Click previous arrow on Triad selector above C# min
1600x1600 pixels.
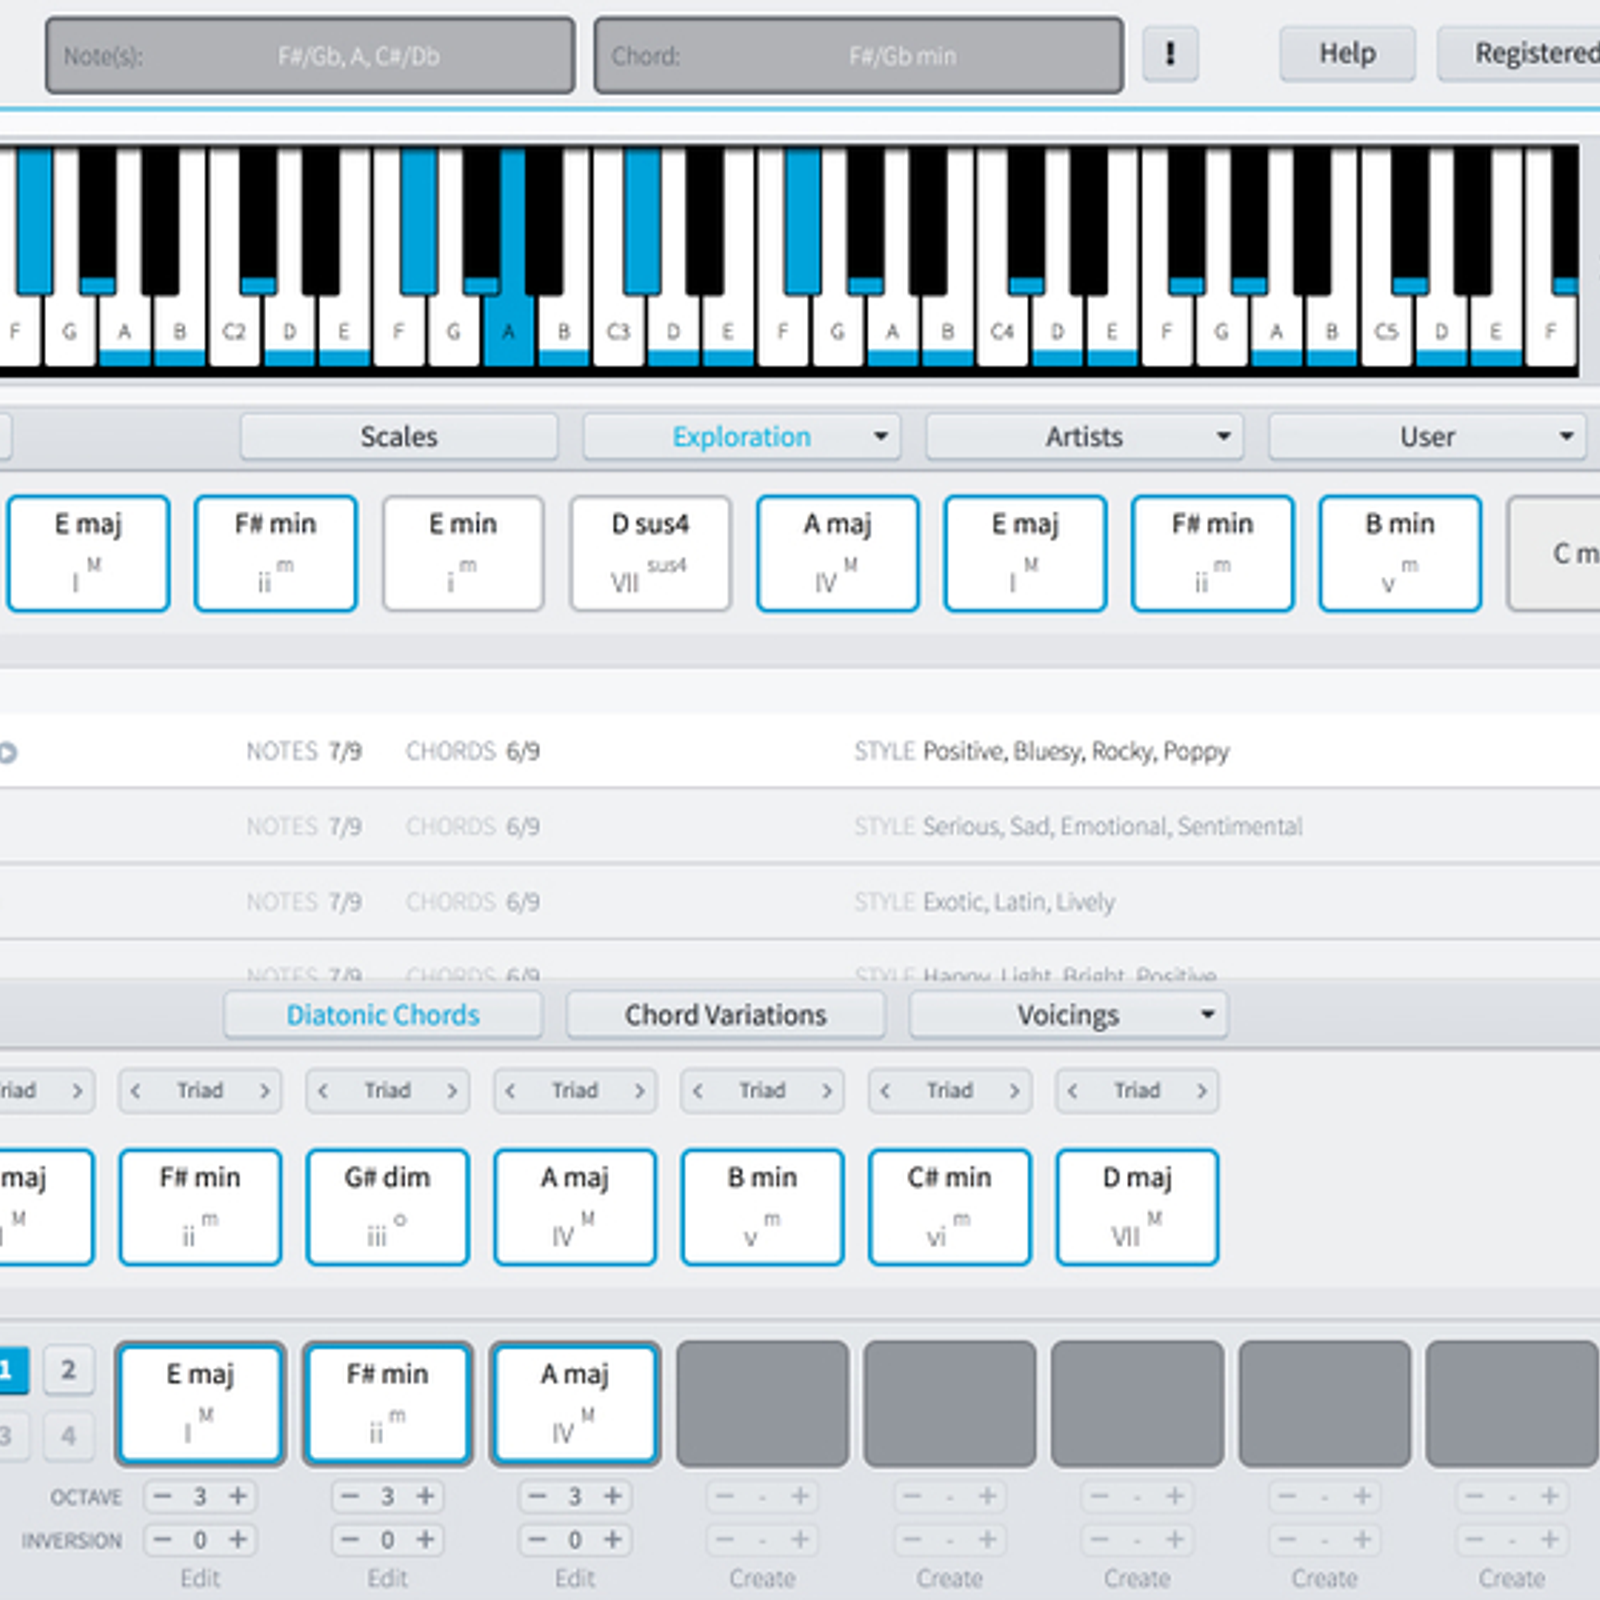coord(885,1091)
